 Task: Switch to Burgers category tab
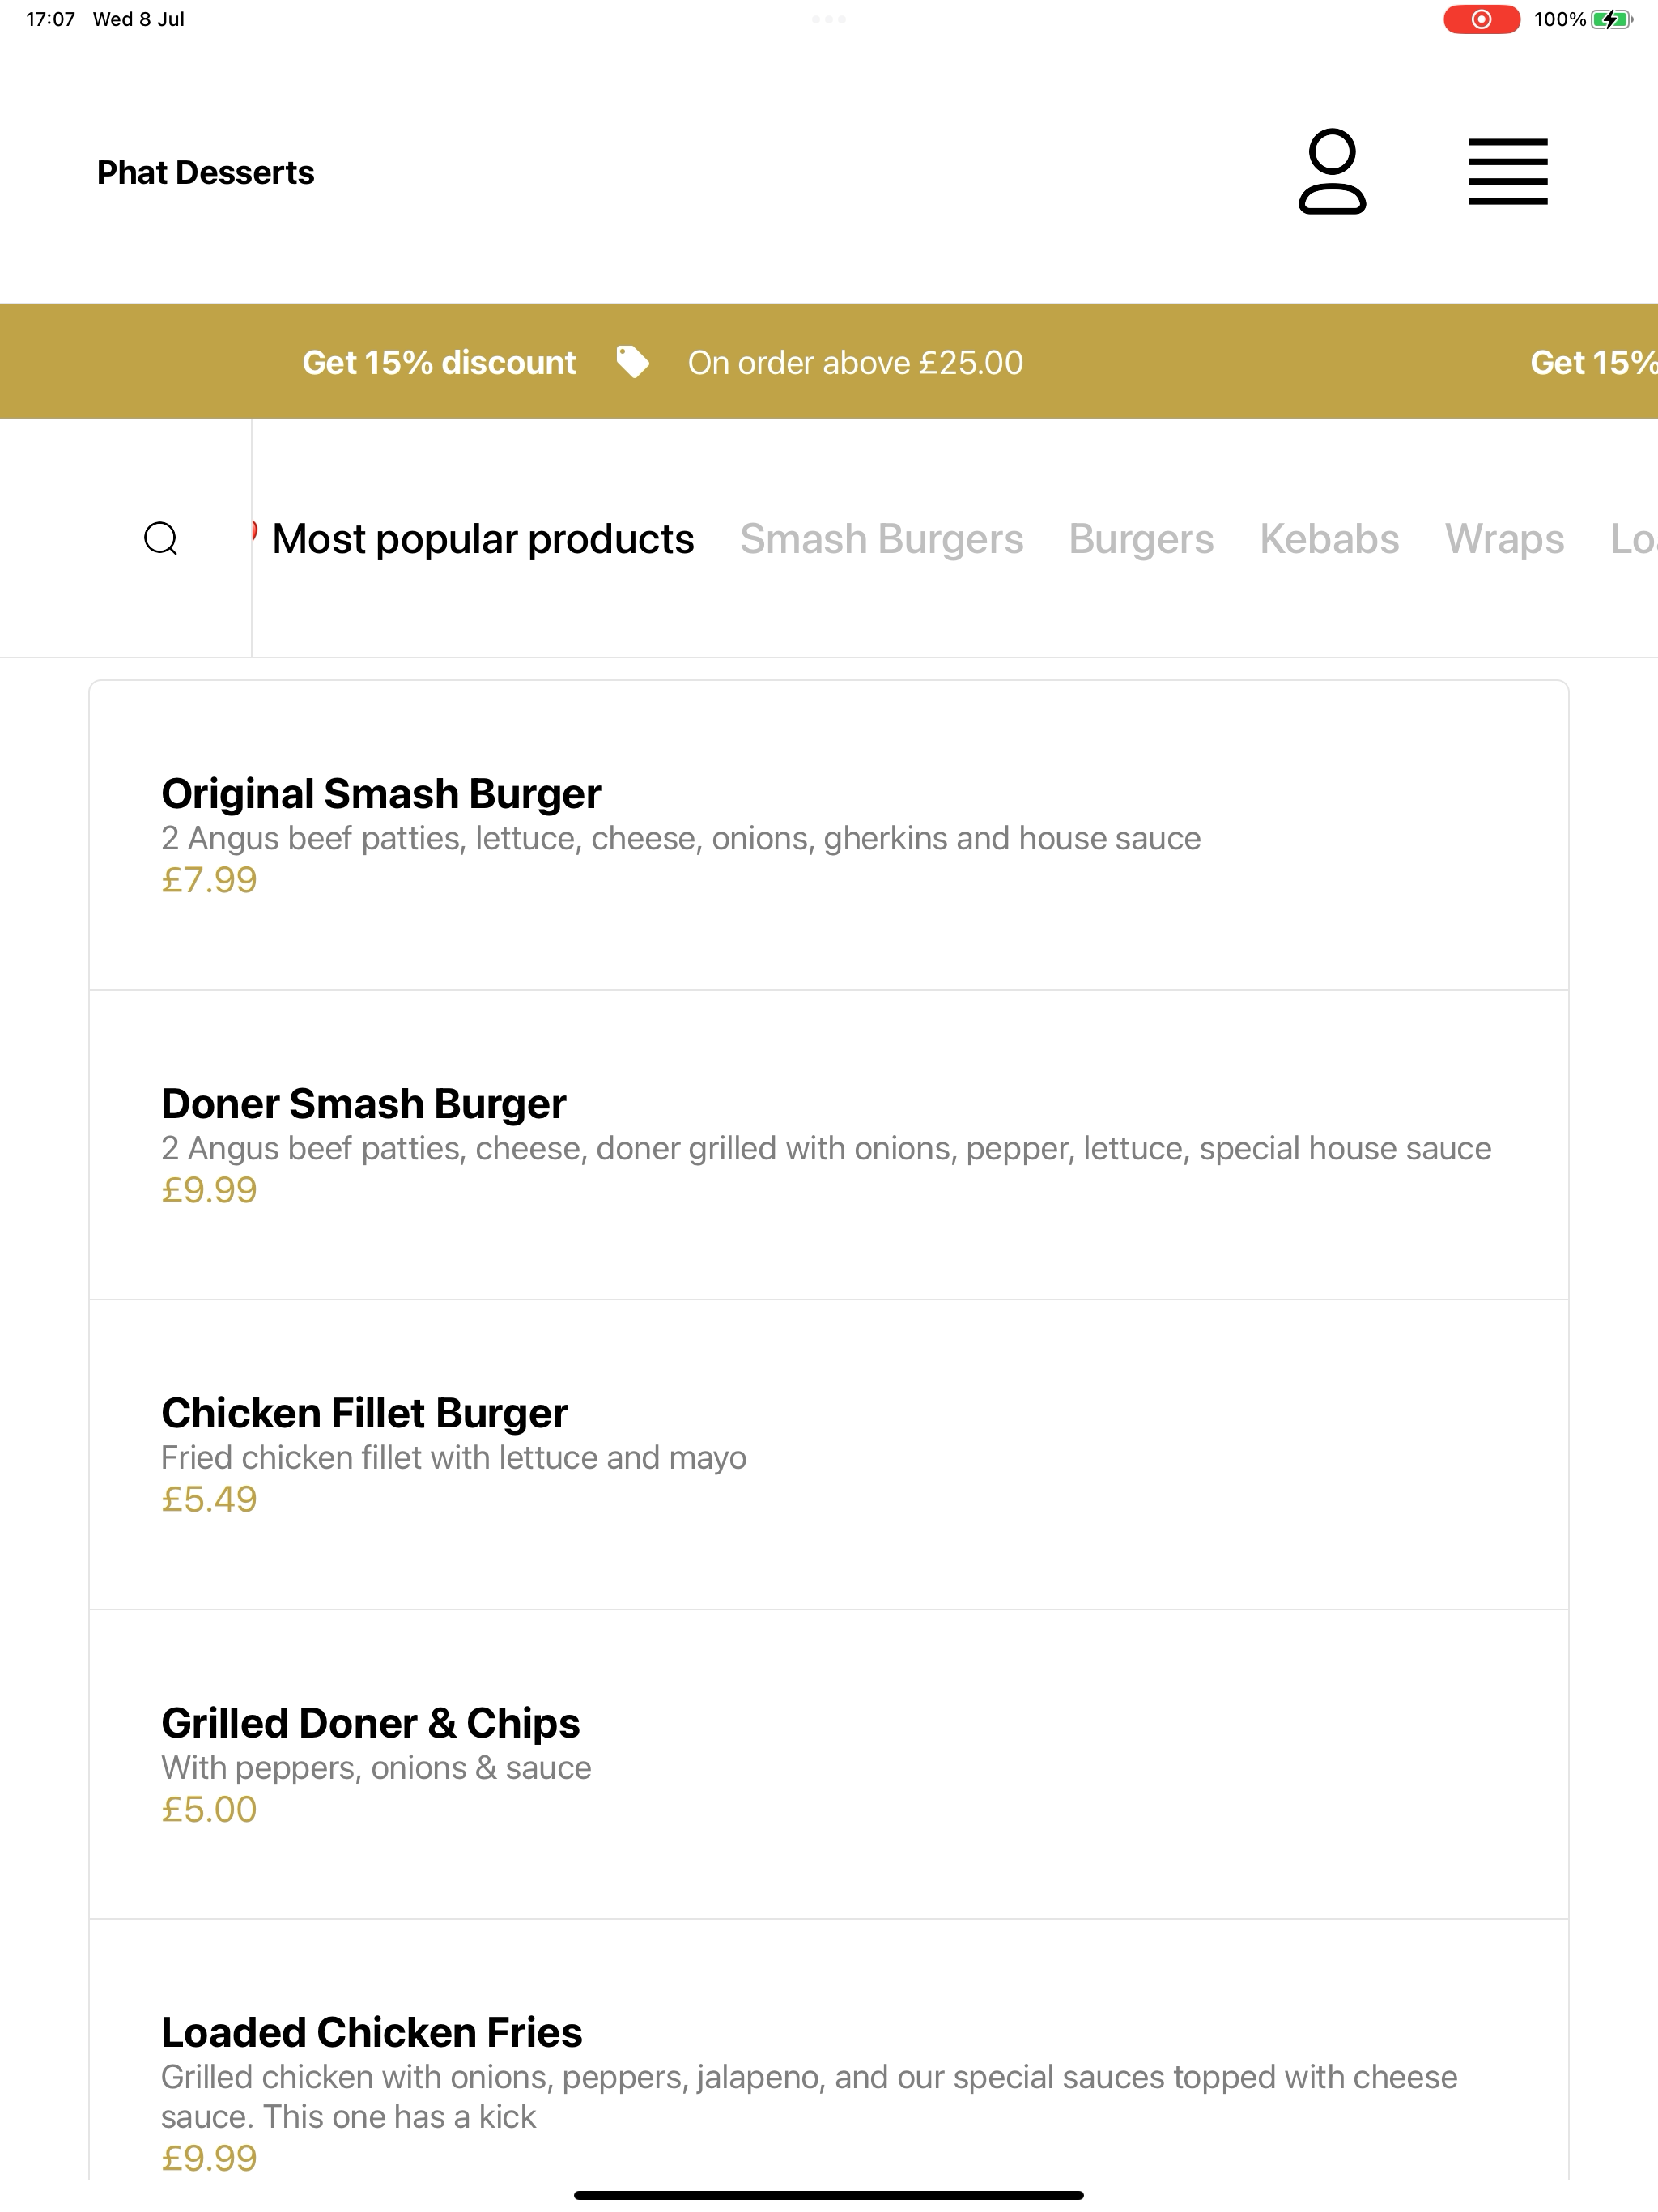(x=1141, y=539)
